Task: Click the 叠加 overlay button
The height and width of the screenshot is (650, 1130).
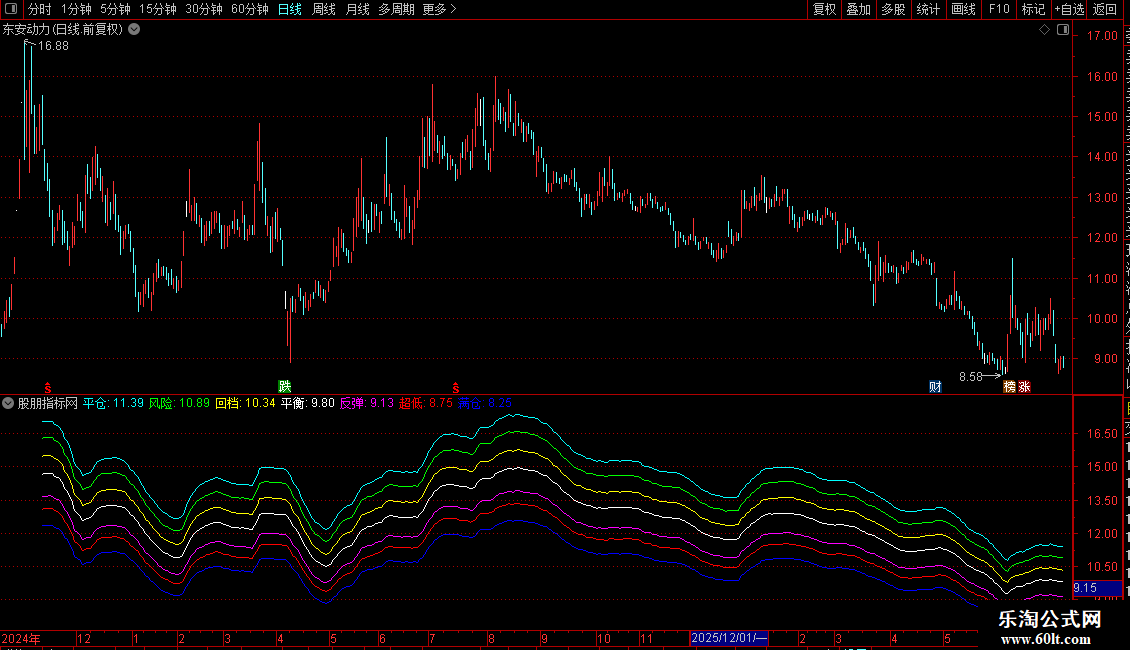Action: (x=858, y=9)
